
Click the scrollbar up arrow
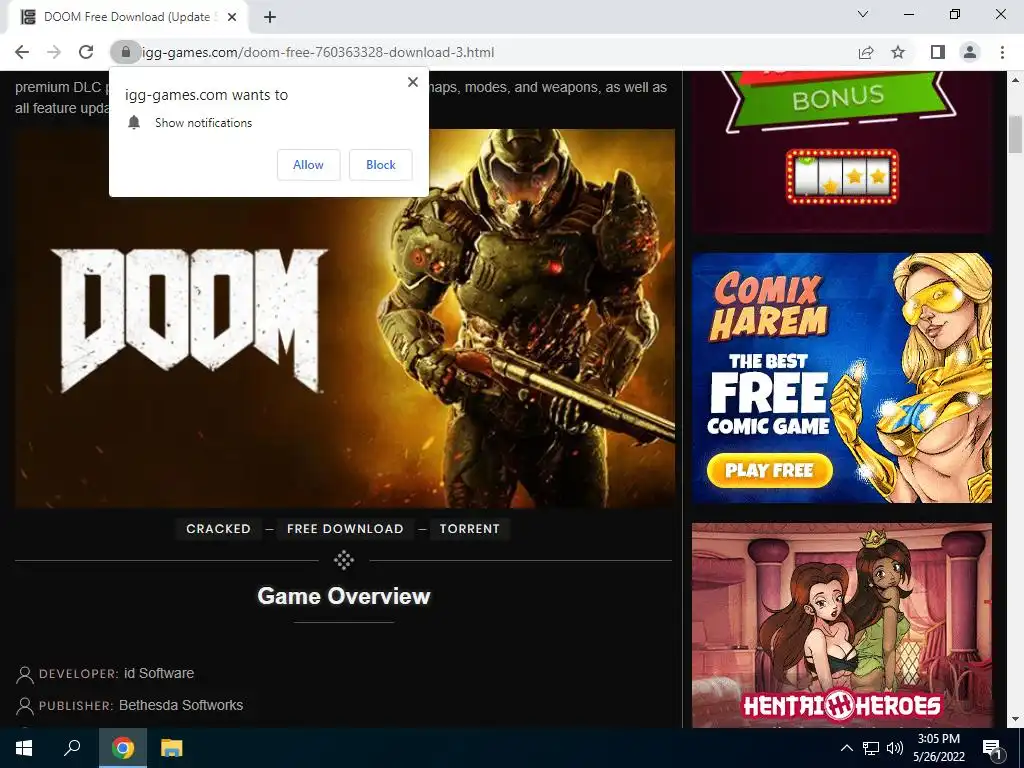1015,80
